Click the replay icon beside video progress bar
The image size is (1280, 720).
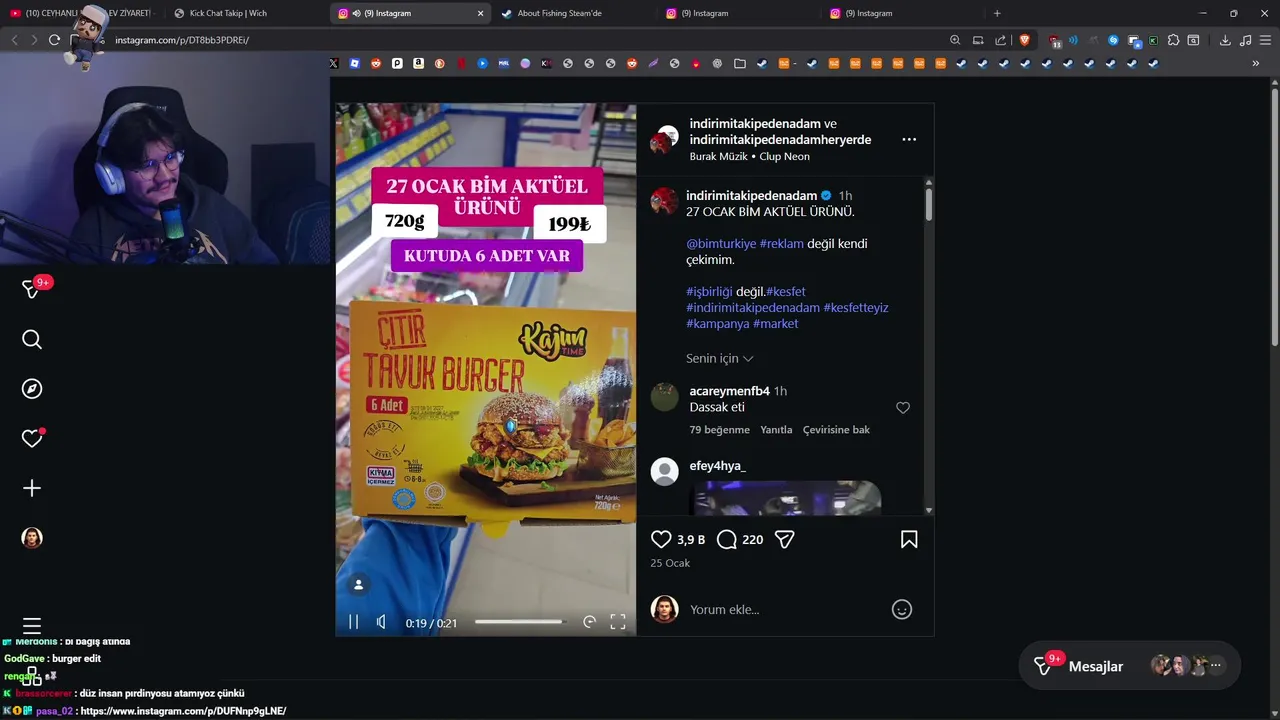coord(589,622)
